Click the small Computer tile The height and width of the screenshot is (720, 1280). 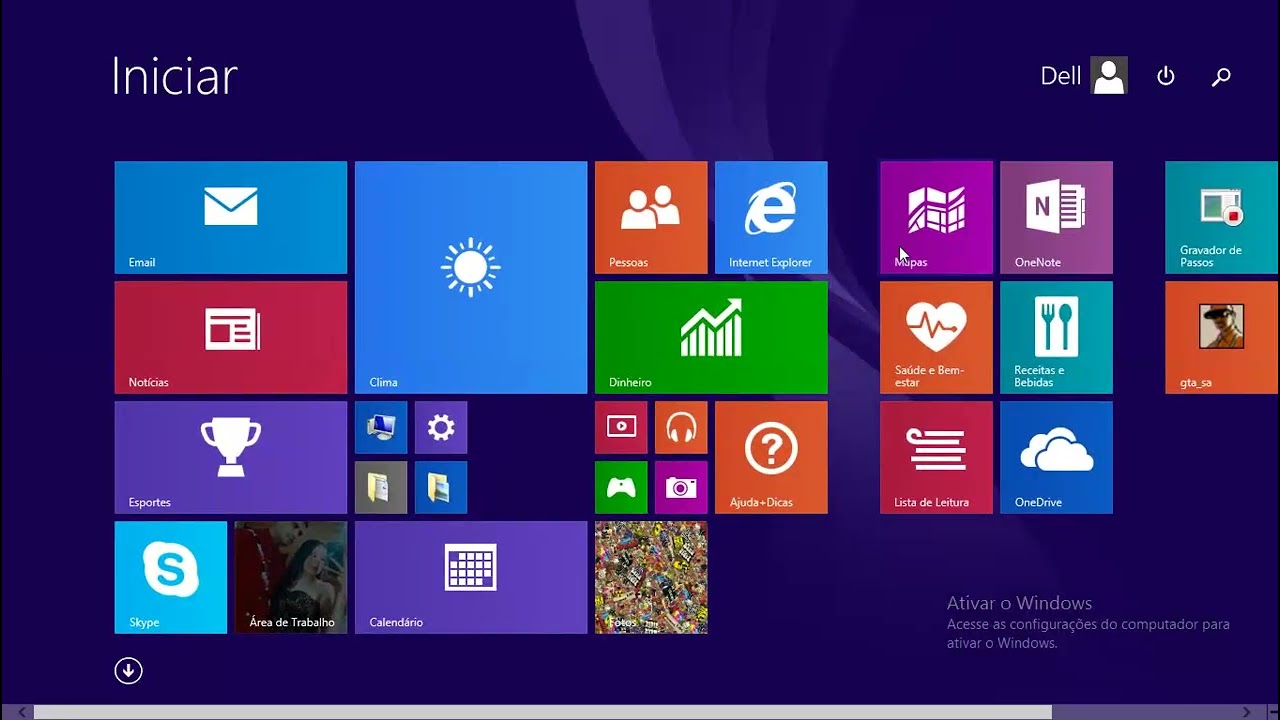(381, 427)
